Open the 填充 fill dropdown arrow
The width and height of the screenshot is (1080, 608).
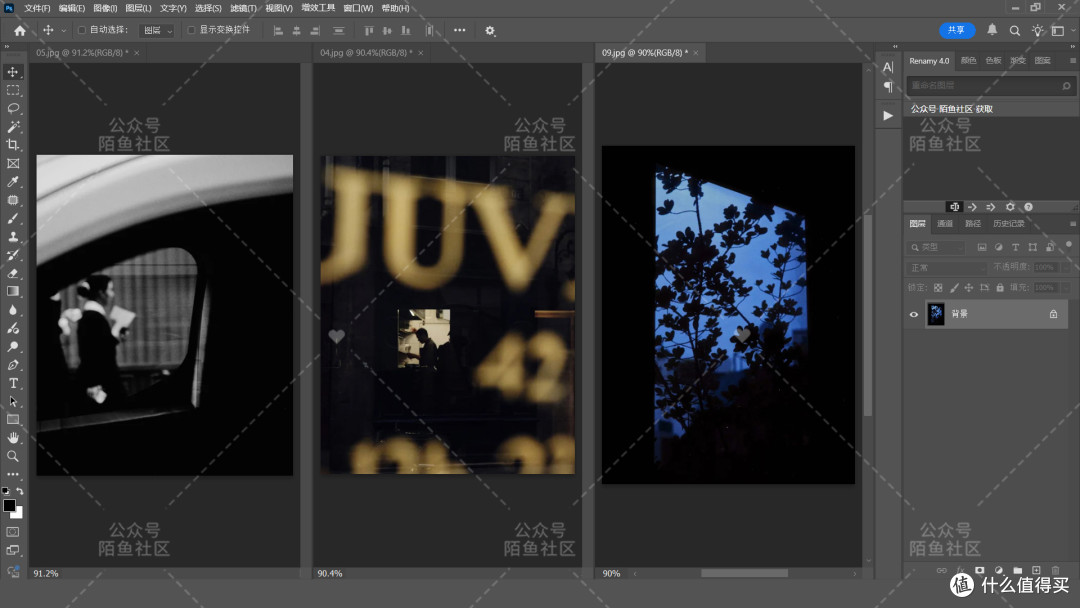click(x=1066, y=288)
